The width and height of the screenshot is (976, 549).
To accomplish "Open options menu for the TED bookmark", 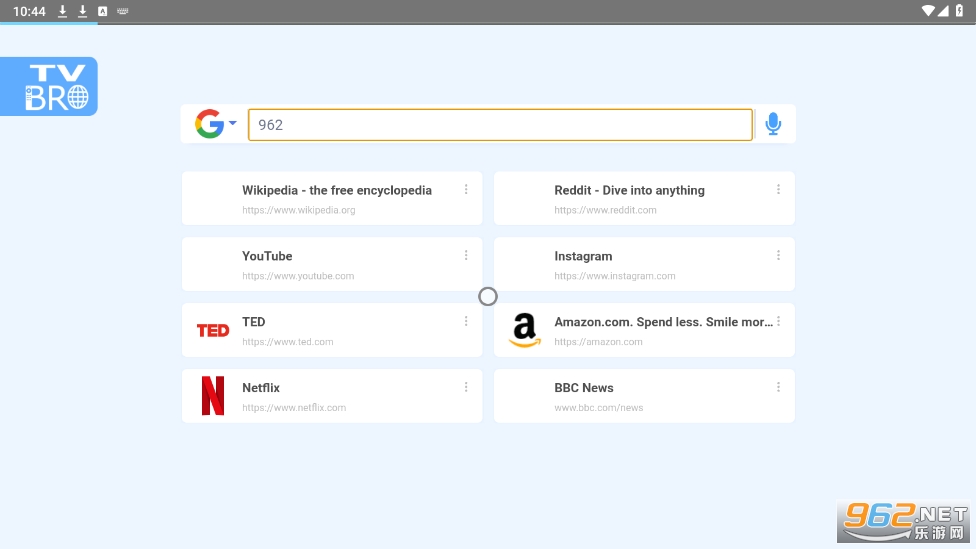I will (466, 321).
